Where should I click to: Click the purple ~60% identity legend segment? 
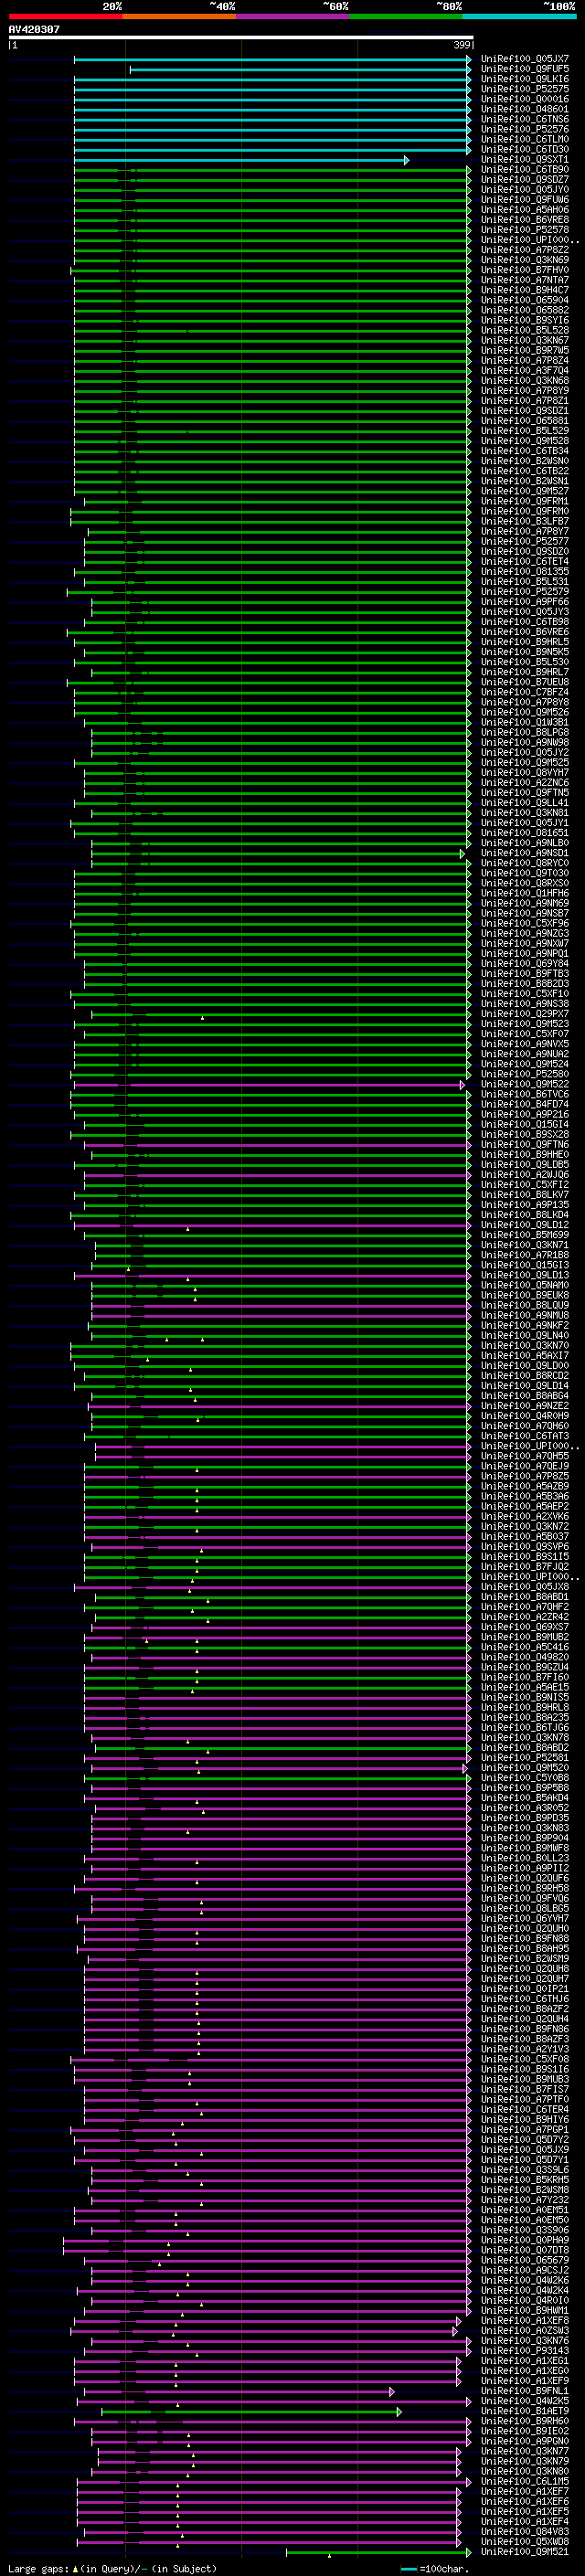[292, 16]
